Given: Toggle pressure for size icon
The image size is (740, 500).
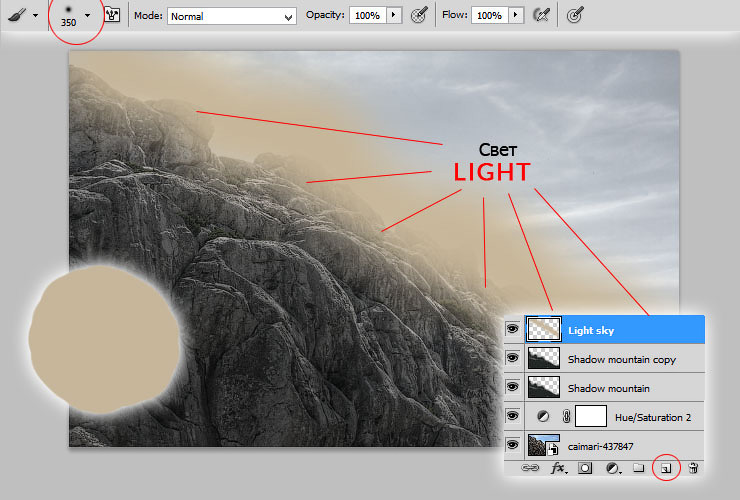Looking at the screenshot, I should click(x=575, y=15).
